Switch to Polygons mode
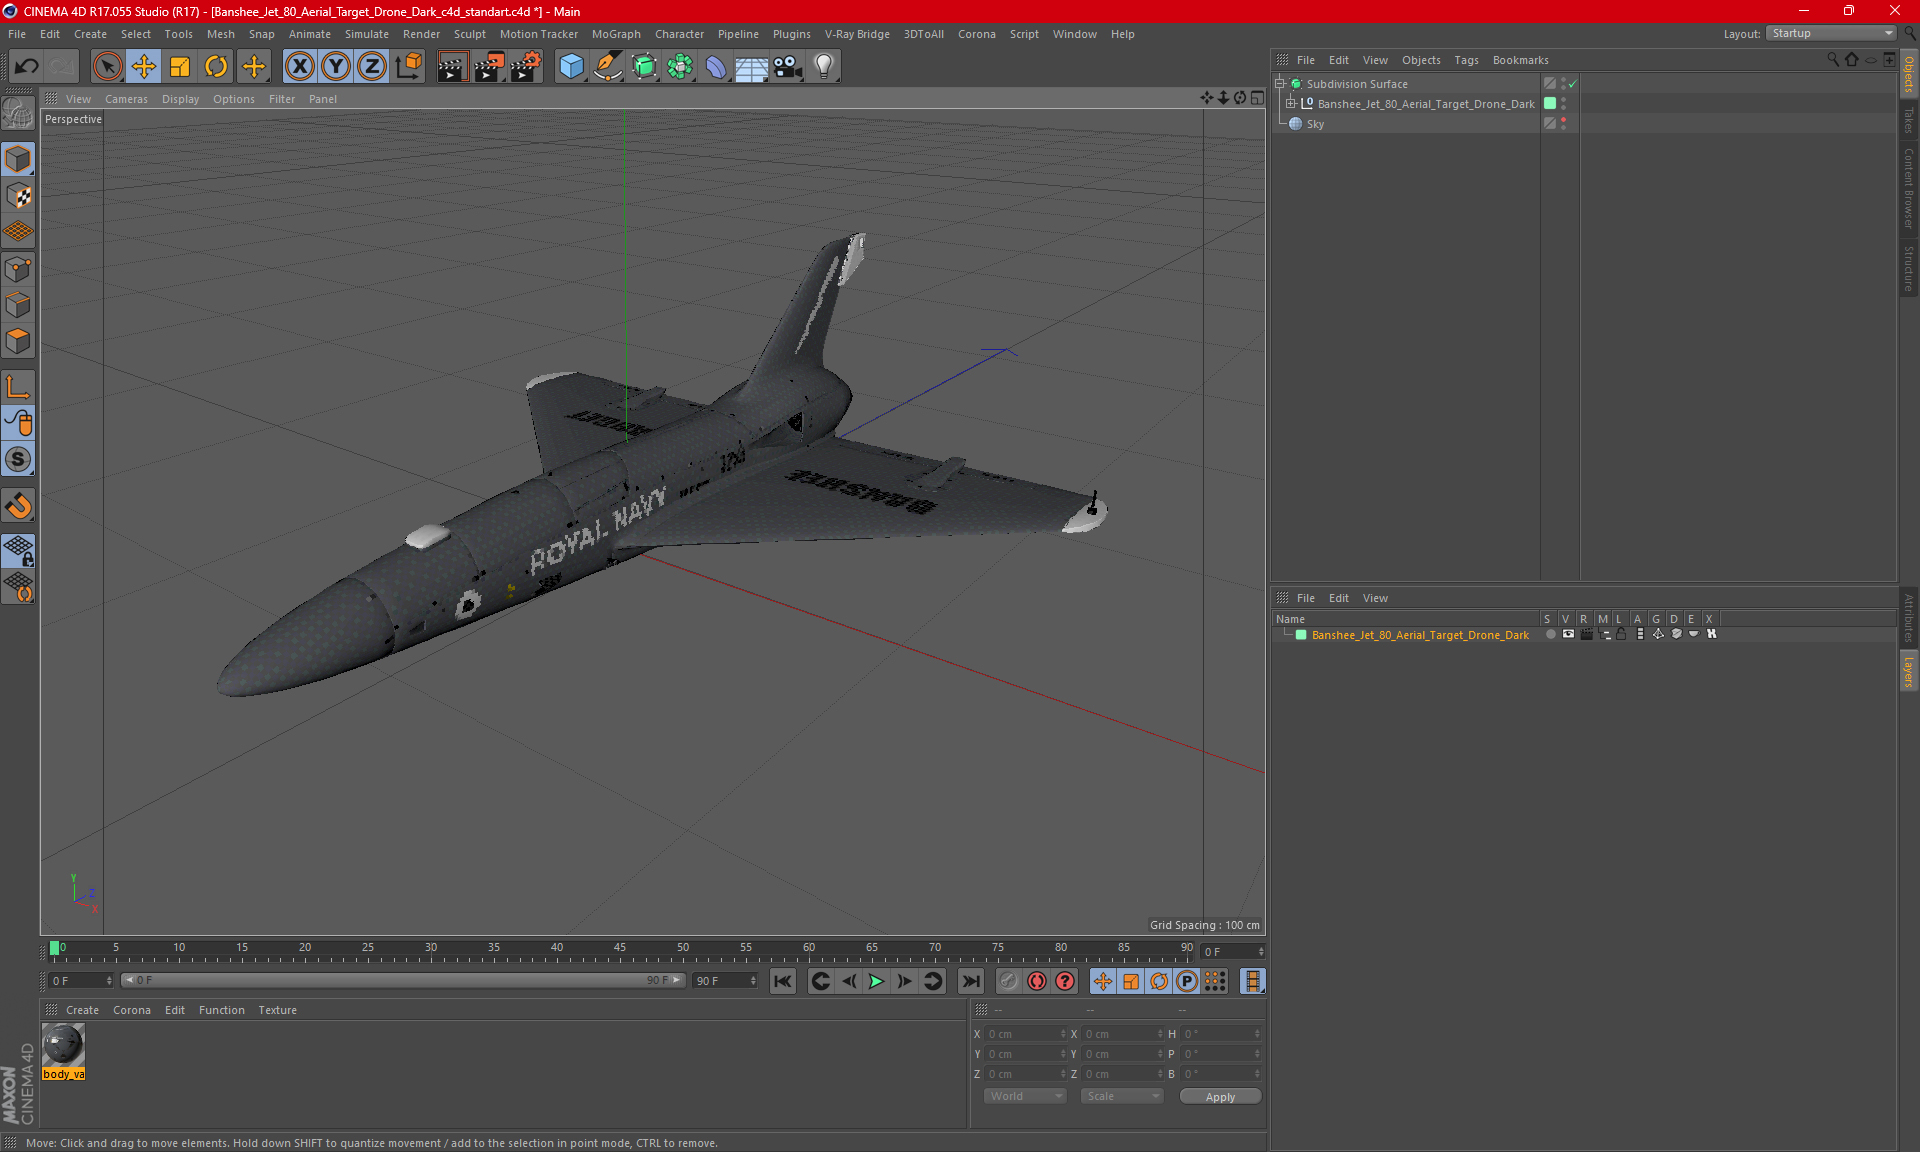This screenshot has width=1920, height=1152. click(x=18, y=341)
